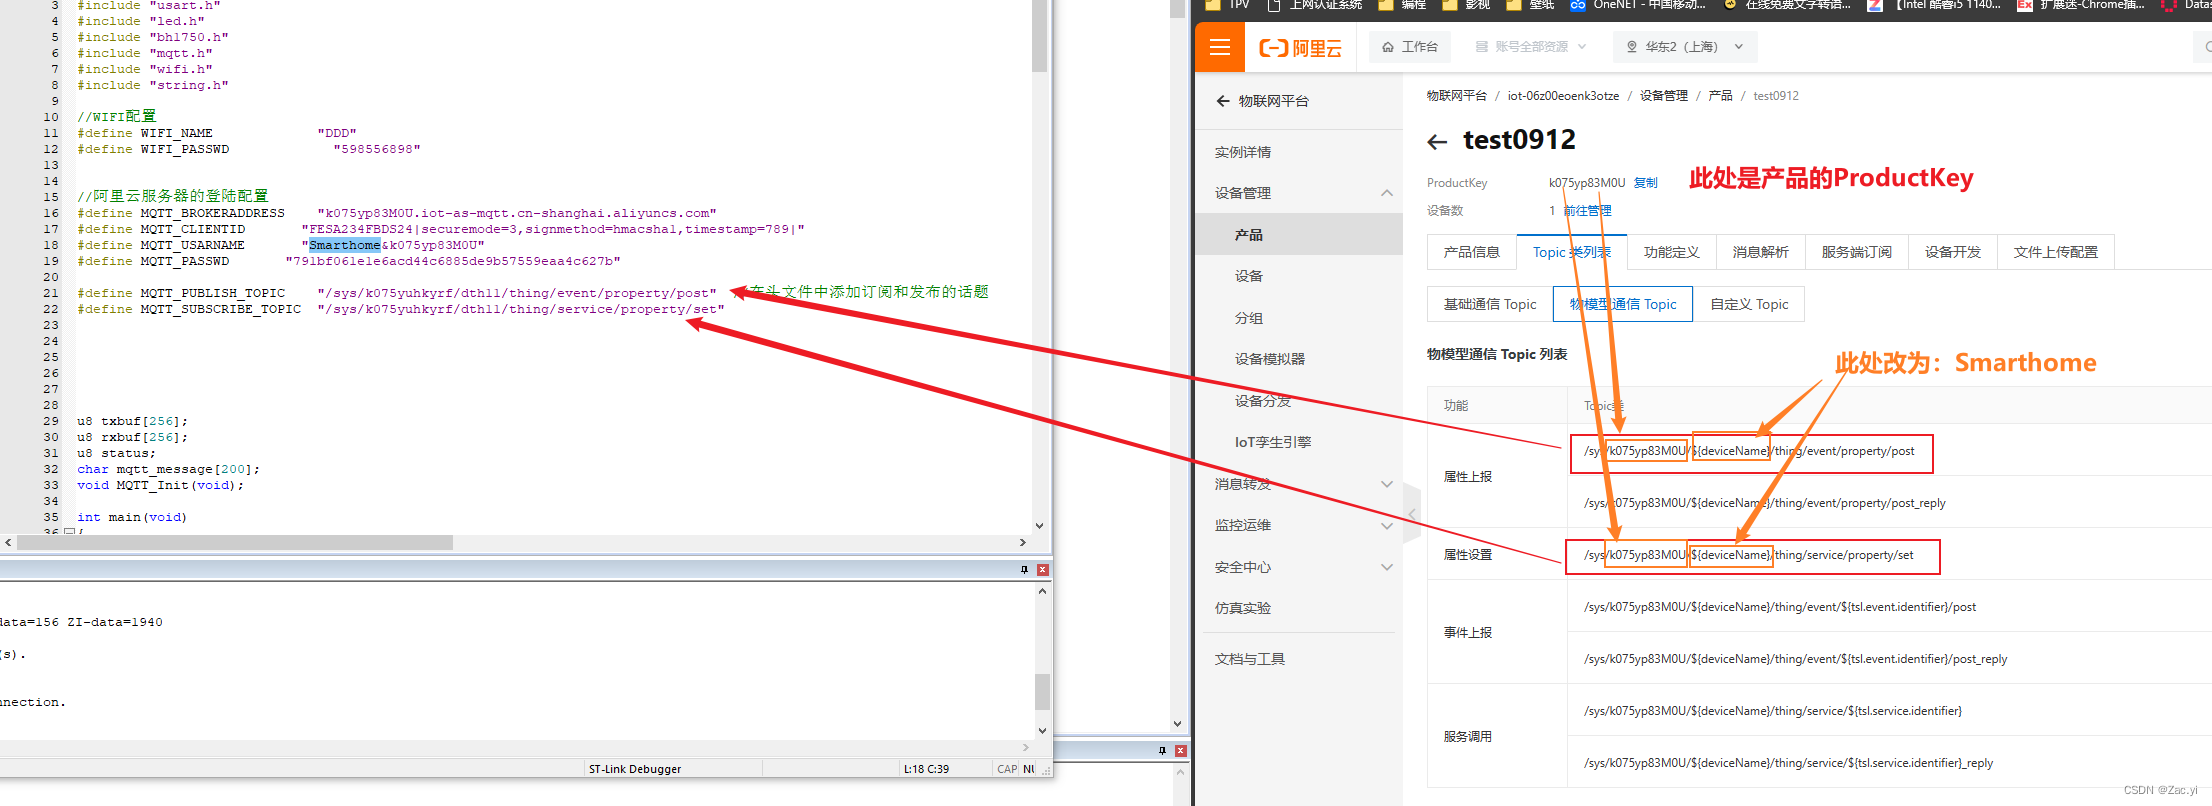
Task: Open the 壁纸 bookmarks folder
Action: point(1531,5)
